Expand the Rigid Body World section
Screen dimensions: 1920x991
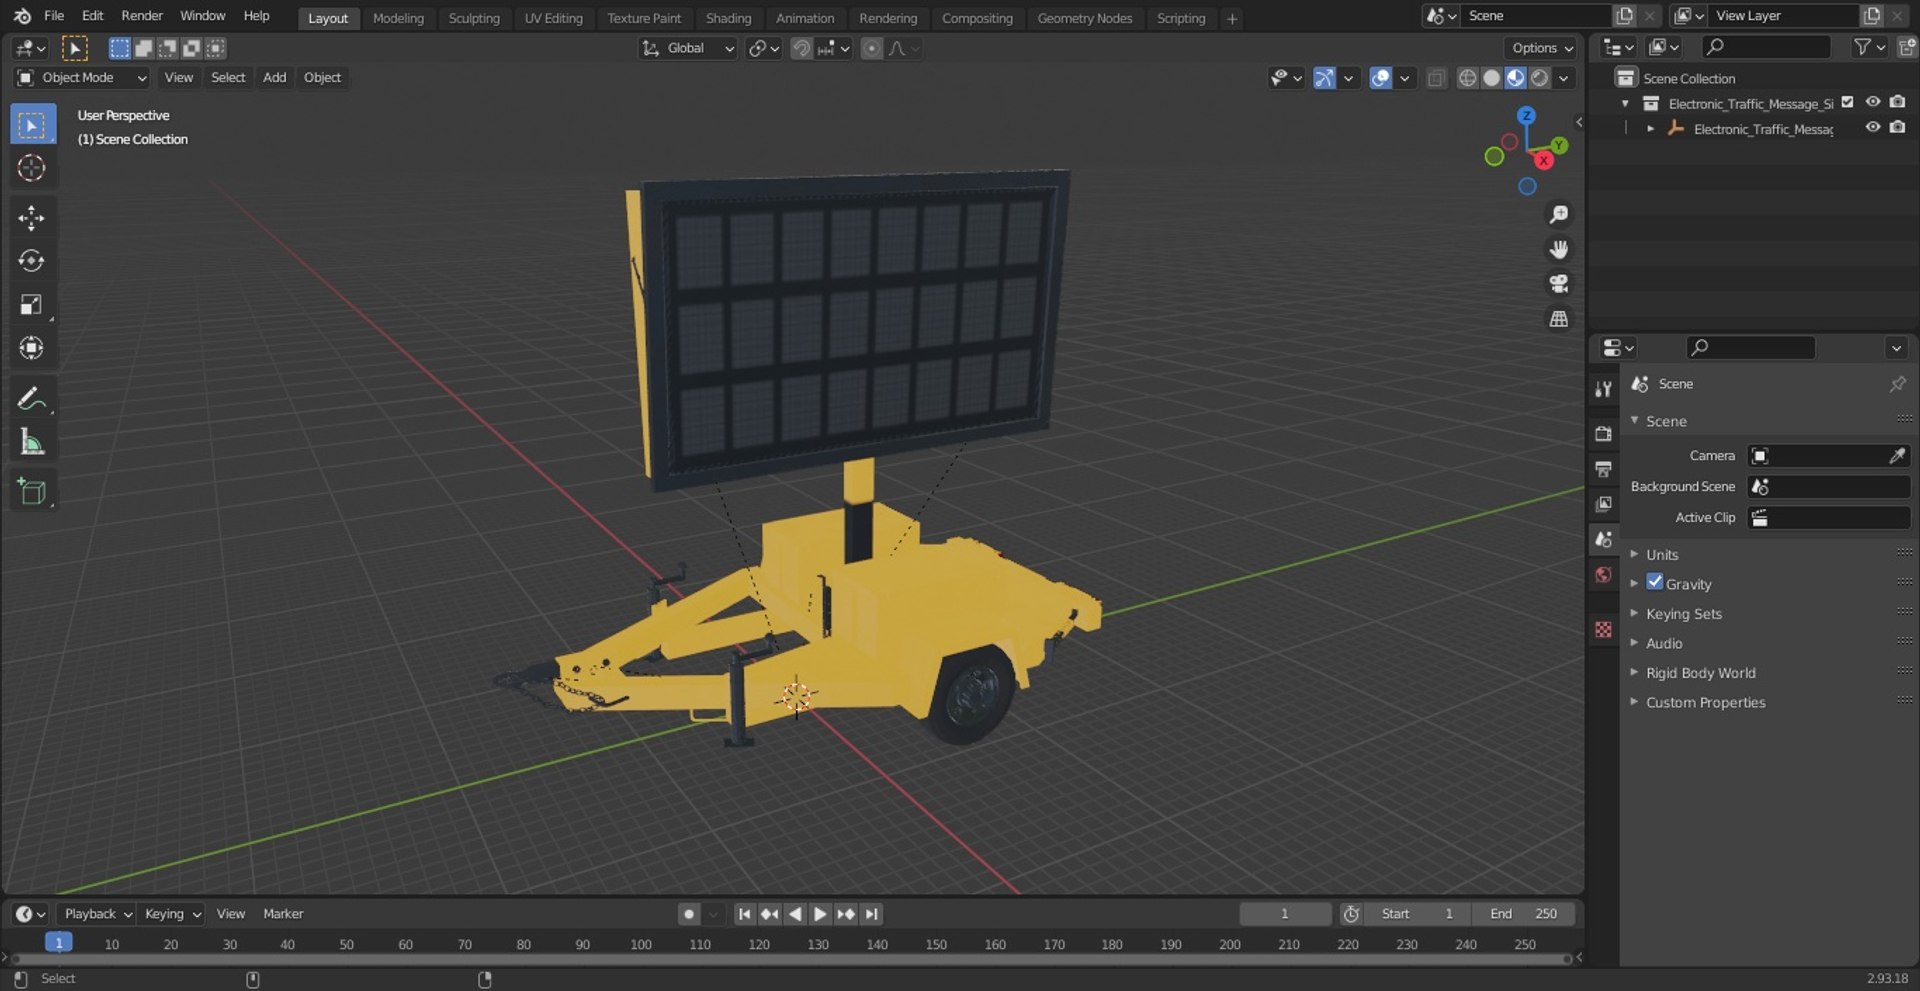tap(1700, 673)
